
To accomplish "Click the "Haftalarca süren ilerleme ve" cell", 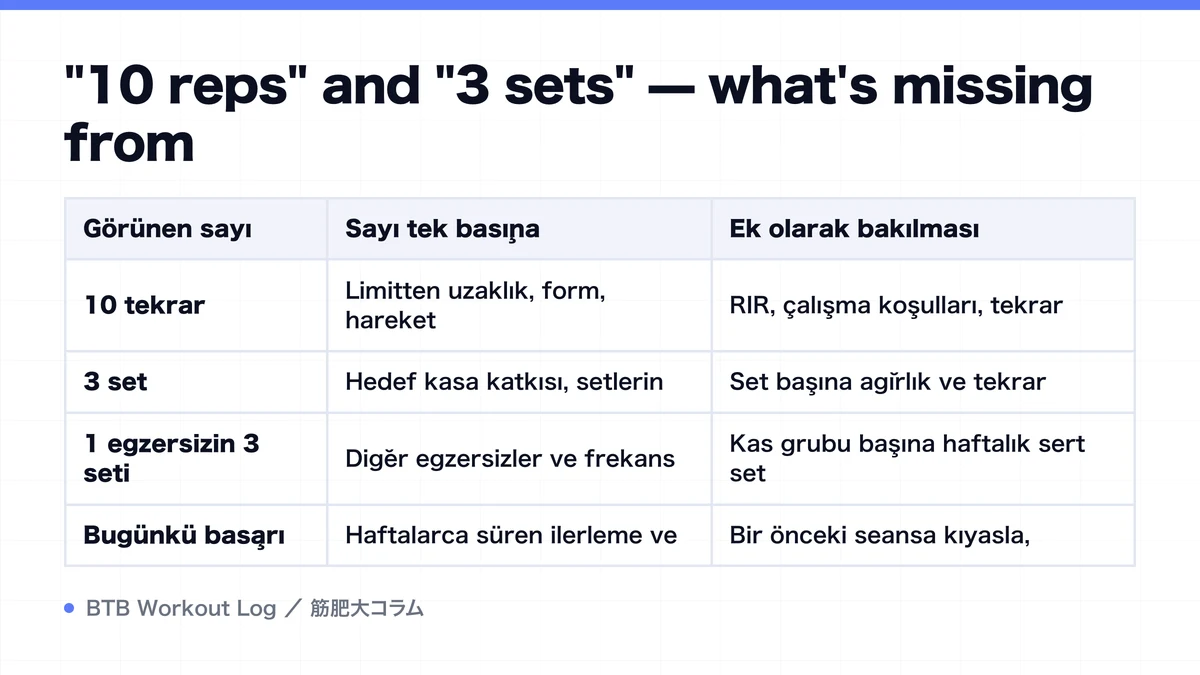I will tap(519, 535).
